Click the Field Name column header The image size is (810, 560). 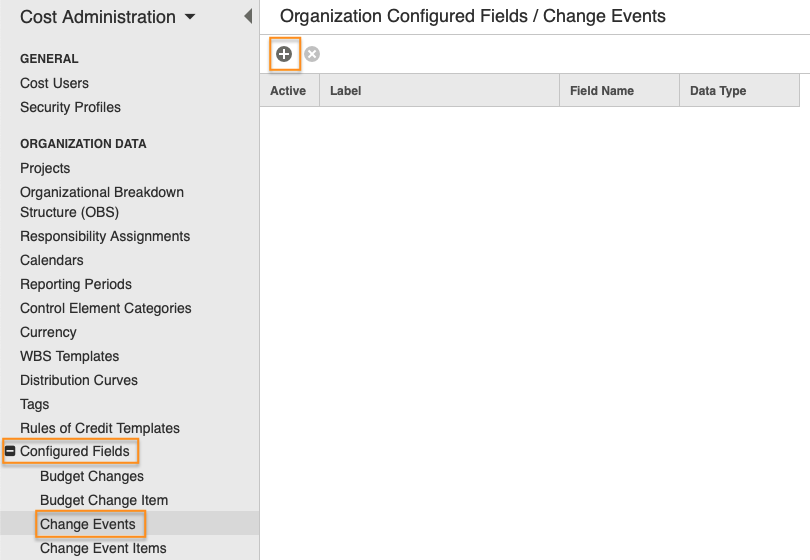click(619, 90)
